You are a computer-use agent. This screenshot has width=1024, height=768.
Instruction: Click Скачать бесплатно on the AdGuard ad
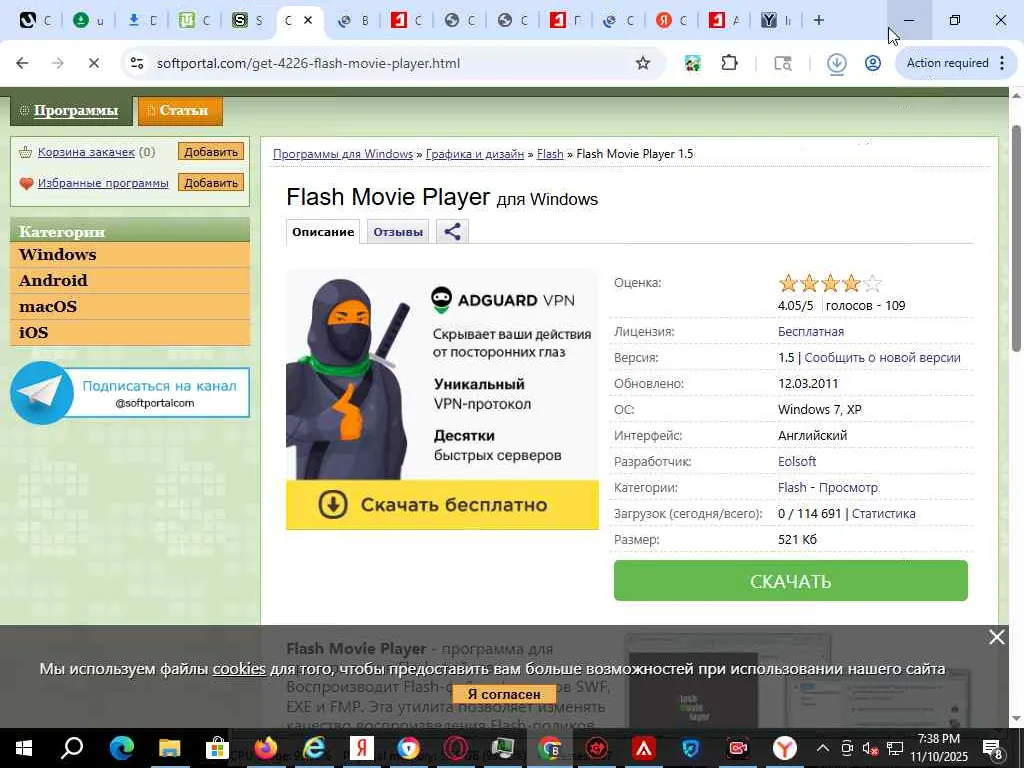442,505
